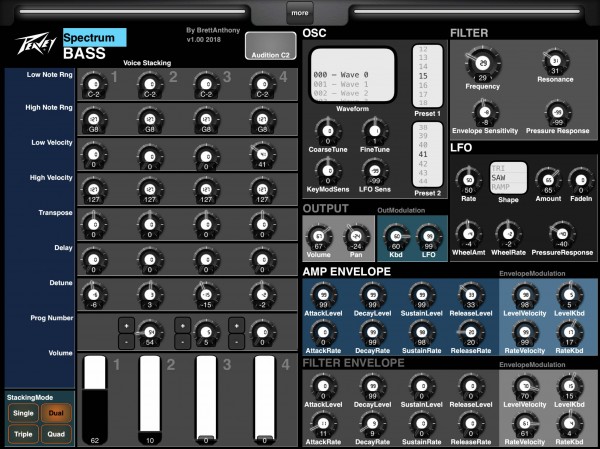Click voice 1 Low Note Rng knob

94,85
